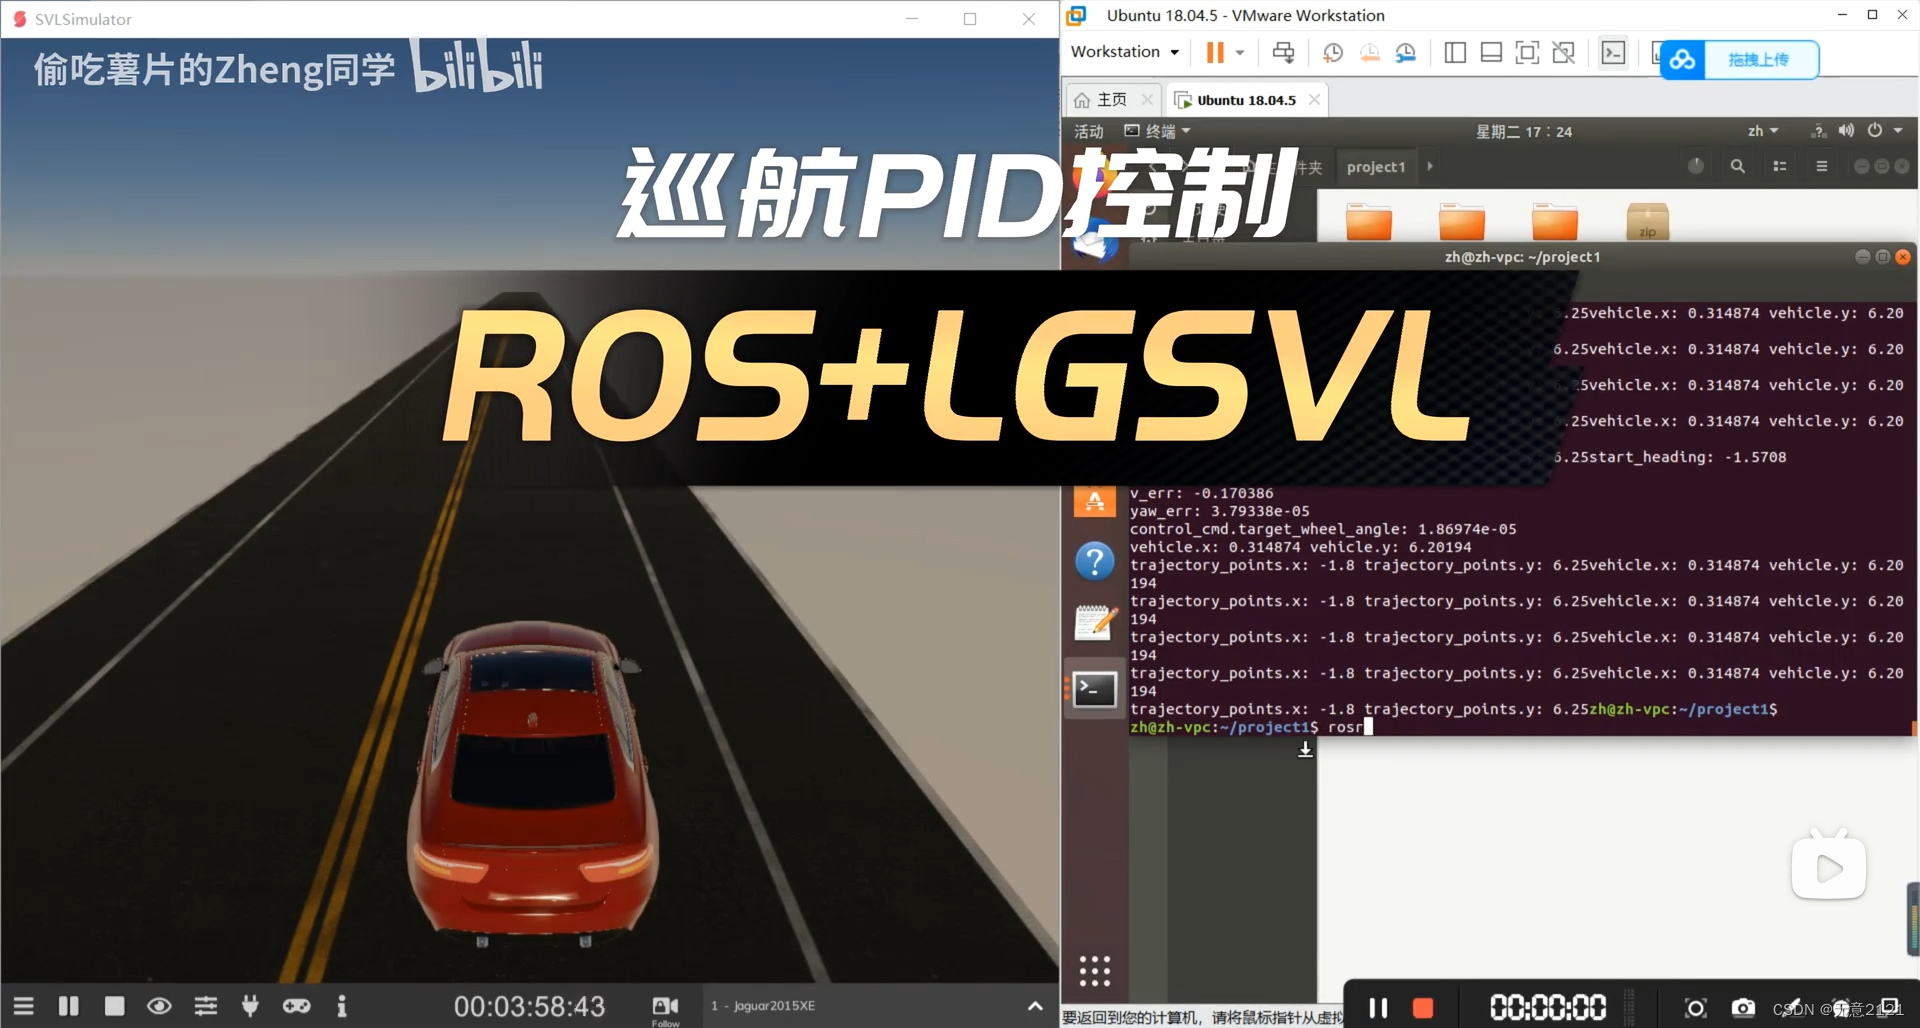Toggle VMware thumbnail bar view
Screen dimensions: 1920x1028
1491,52
